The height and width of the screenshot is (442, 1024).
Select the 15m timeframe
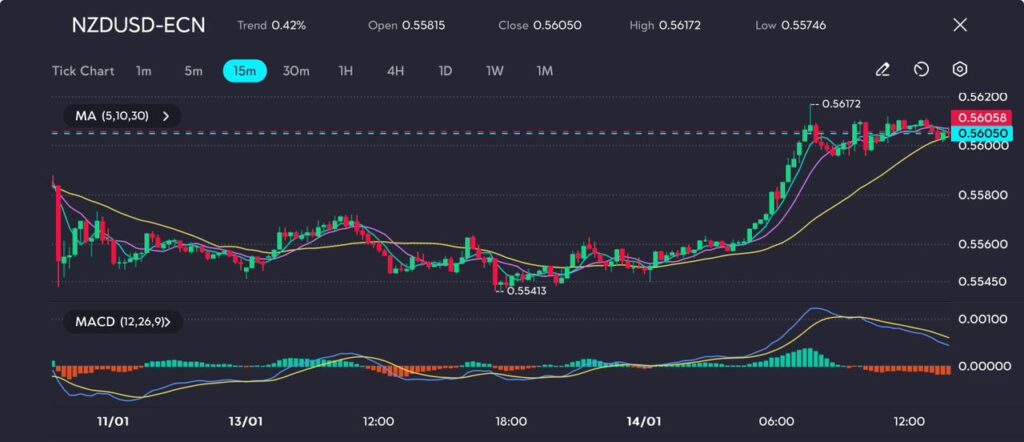pos(244,71)
